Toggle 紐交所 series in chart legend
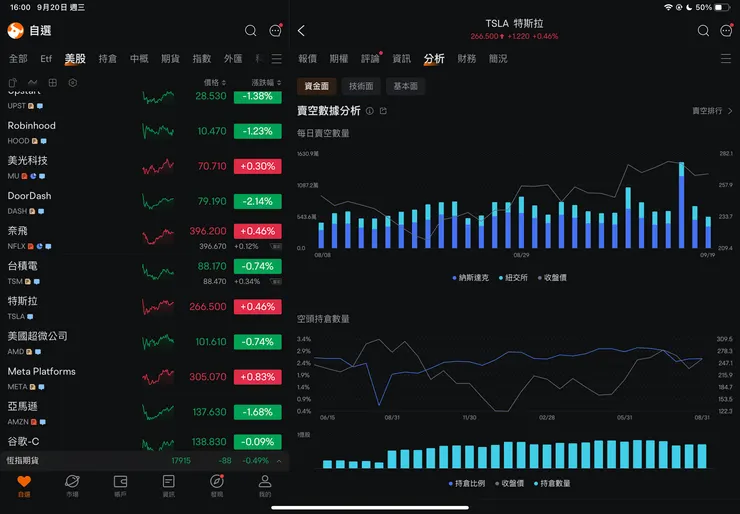Screen dimensions: 740x514 513,278
